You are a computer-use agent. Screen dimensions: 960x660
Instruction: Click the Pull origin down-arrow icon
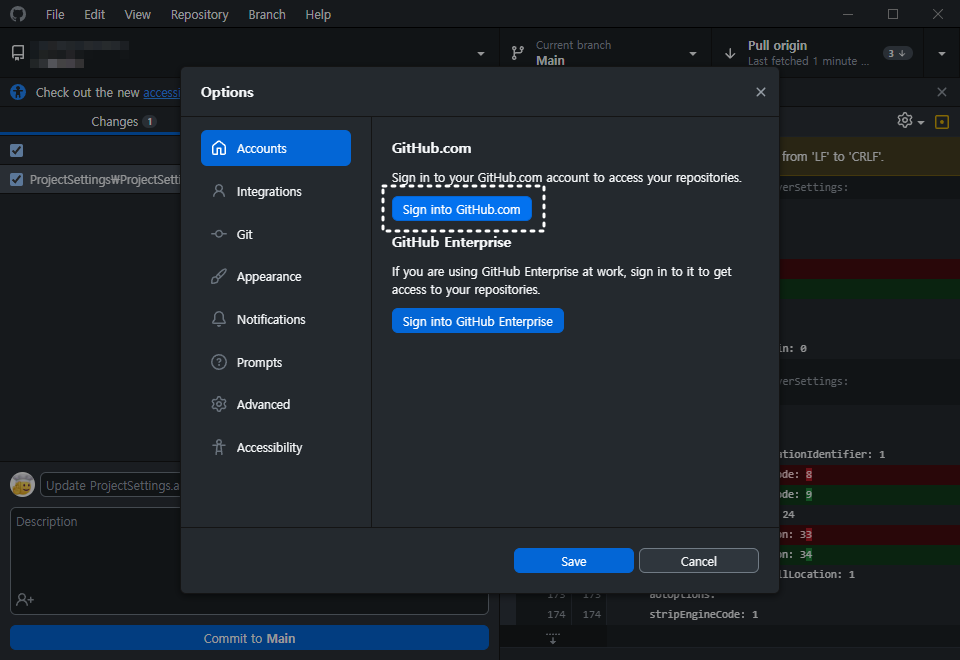[x=730, y=54]
